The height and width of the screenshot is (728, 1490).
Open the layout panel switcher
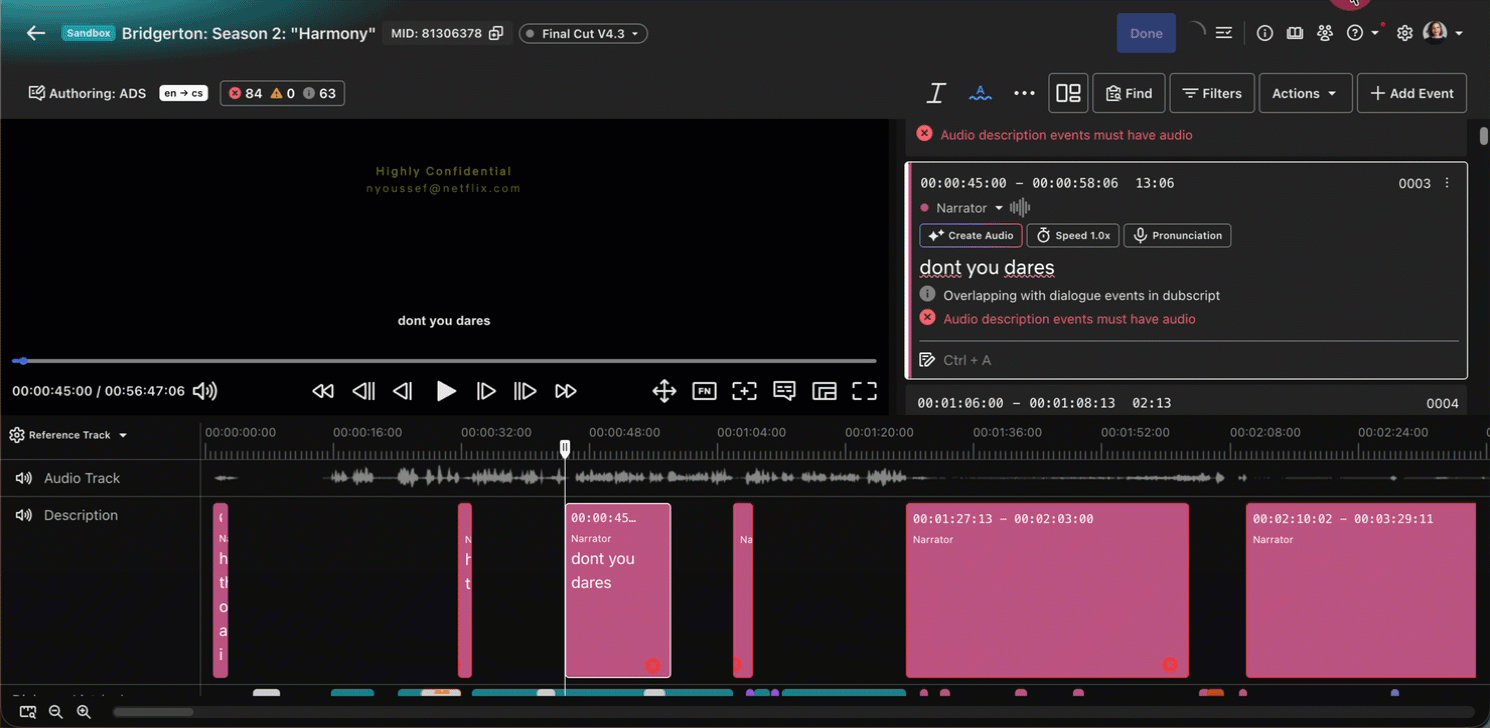coord(1068,93)
